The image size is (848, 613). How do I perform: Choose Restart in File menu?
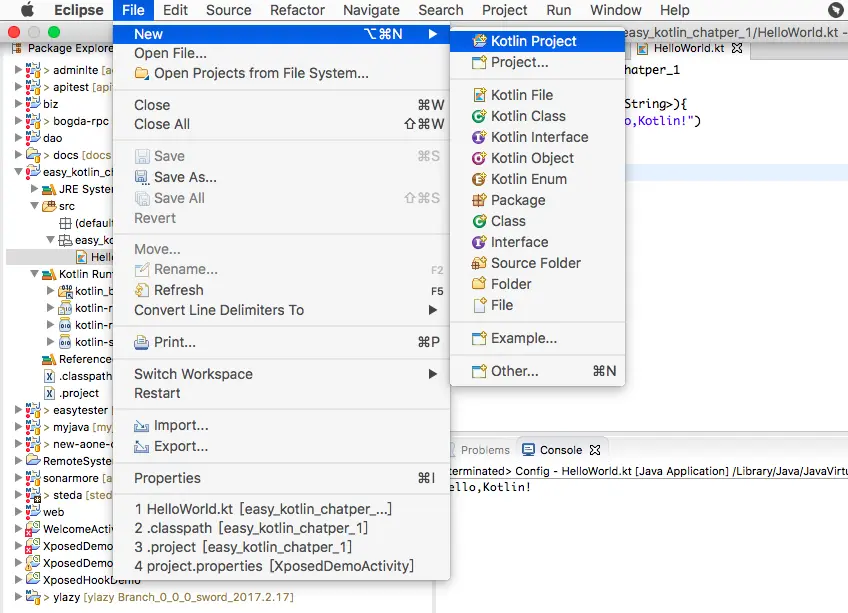click(x=282, y=393)
